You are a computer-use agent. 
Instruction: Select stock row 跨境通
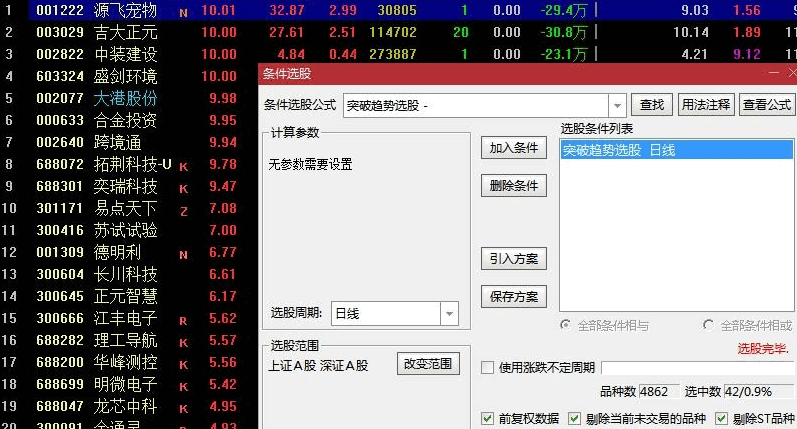(x=117, y=142)
